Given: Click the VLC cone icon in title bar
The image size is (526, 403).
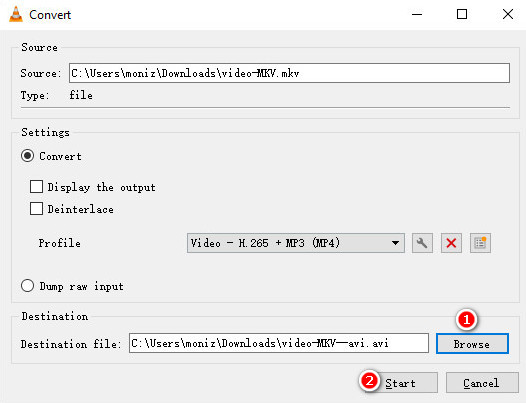Looking at the screenshot, I should [x=16, y=14].
